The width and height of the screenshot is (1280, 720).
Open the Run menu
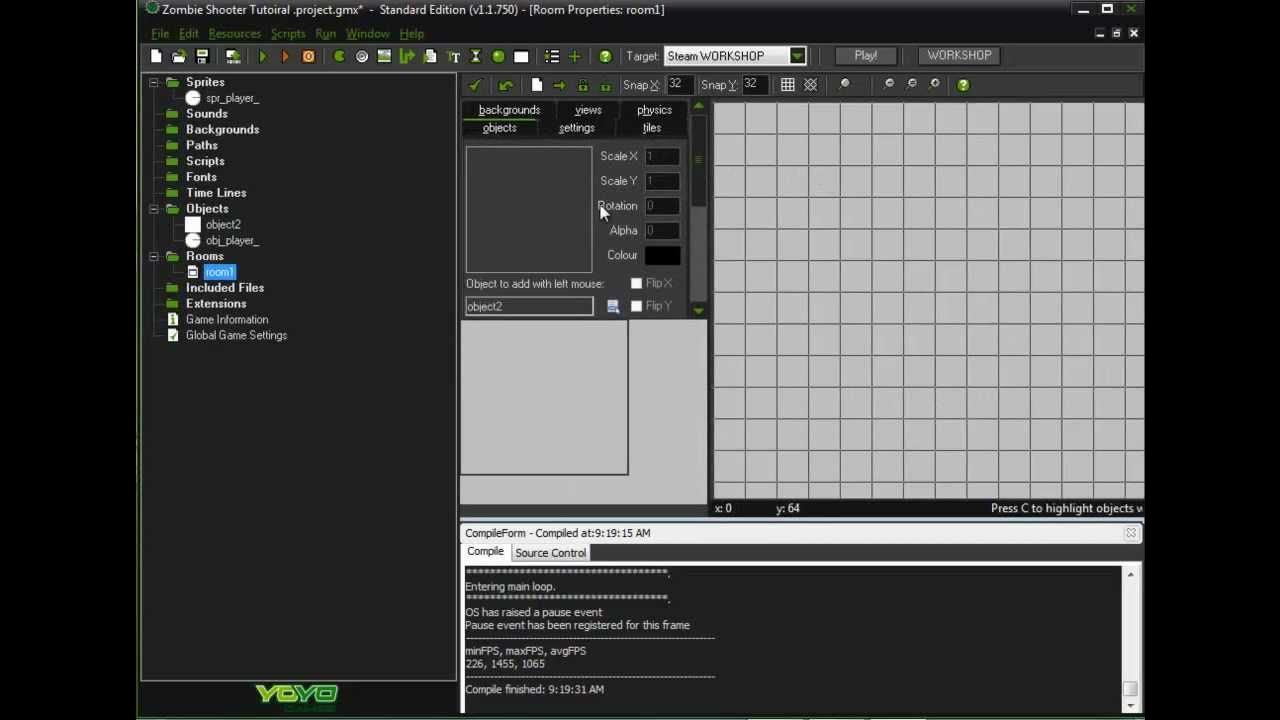(326, 34)
